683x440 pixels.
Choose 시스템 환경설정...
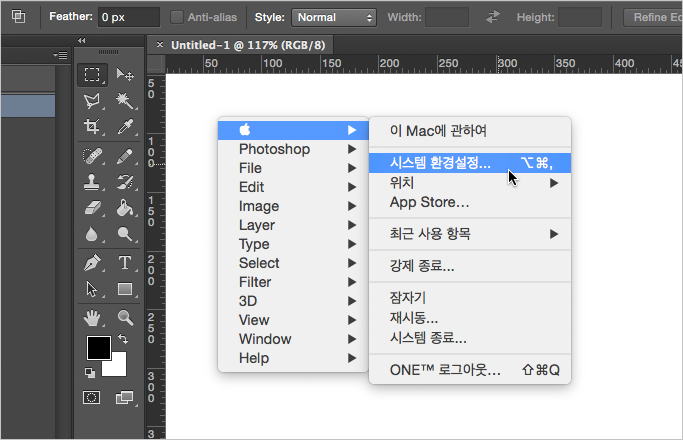(470, 163)
